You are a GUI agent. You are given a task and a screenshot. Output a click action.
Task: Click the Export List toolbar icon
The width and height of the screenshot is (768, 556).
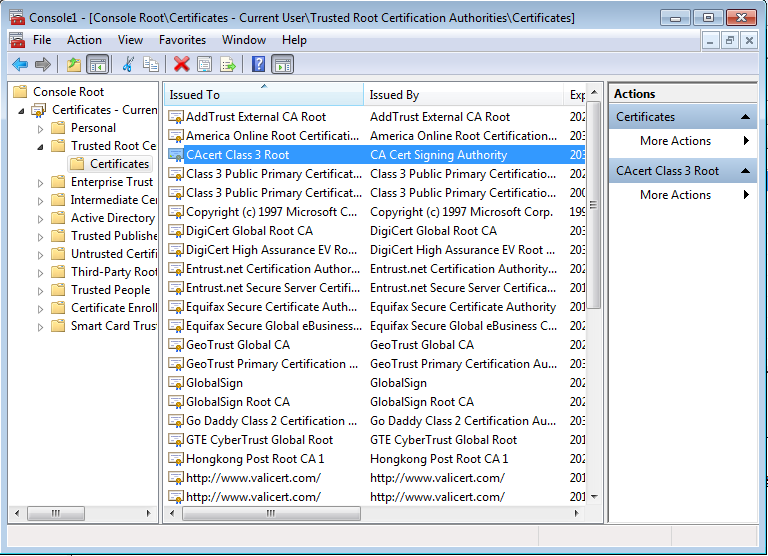228,65
